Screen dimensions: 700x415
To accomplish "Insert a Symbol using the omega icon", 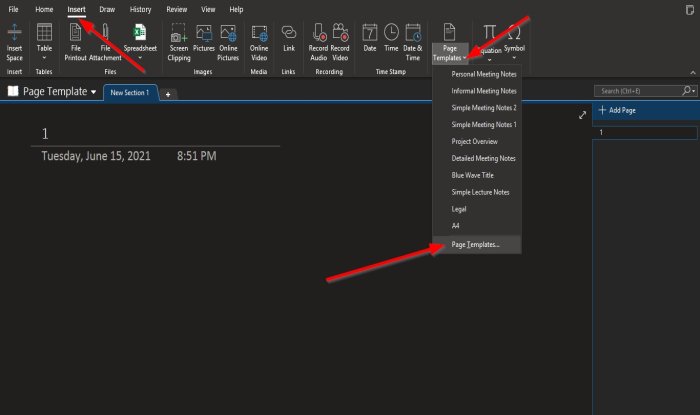I will [514, 32].
